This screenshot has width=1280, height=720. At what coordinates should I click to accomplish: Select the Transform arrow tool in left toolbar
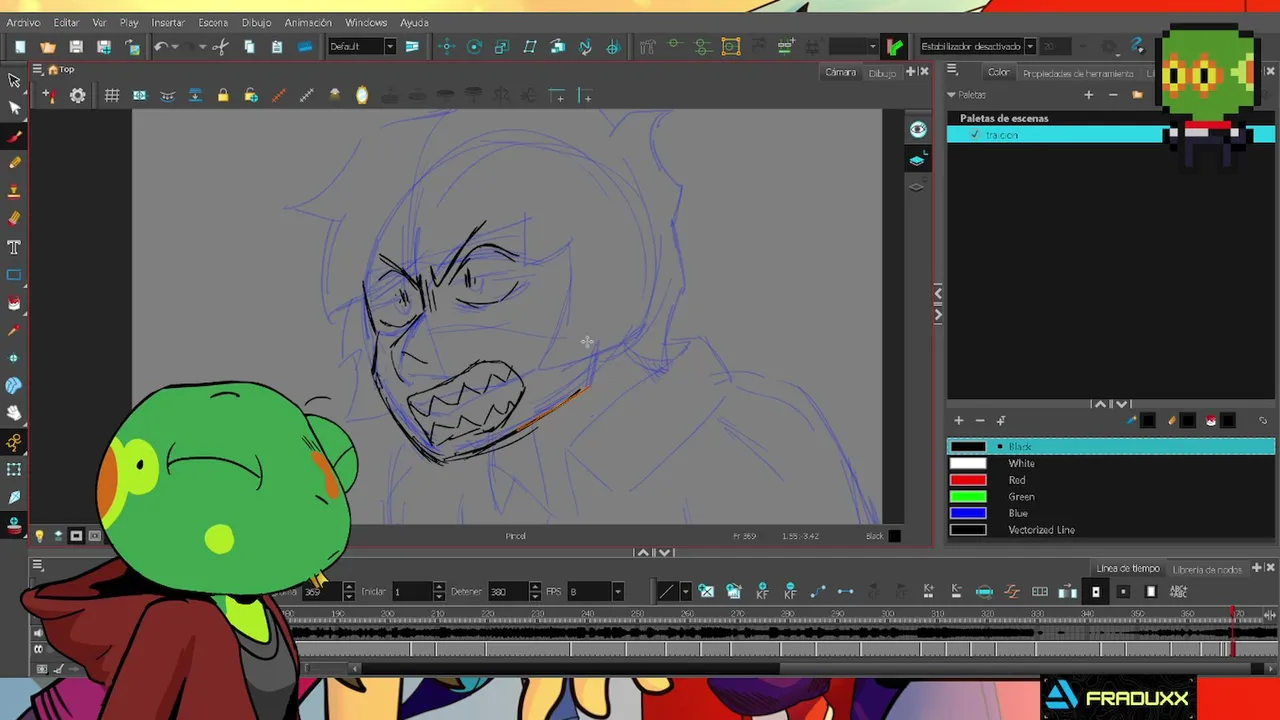(14, 80)
